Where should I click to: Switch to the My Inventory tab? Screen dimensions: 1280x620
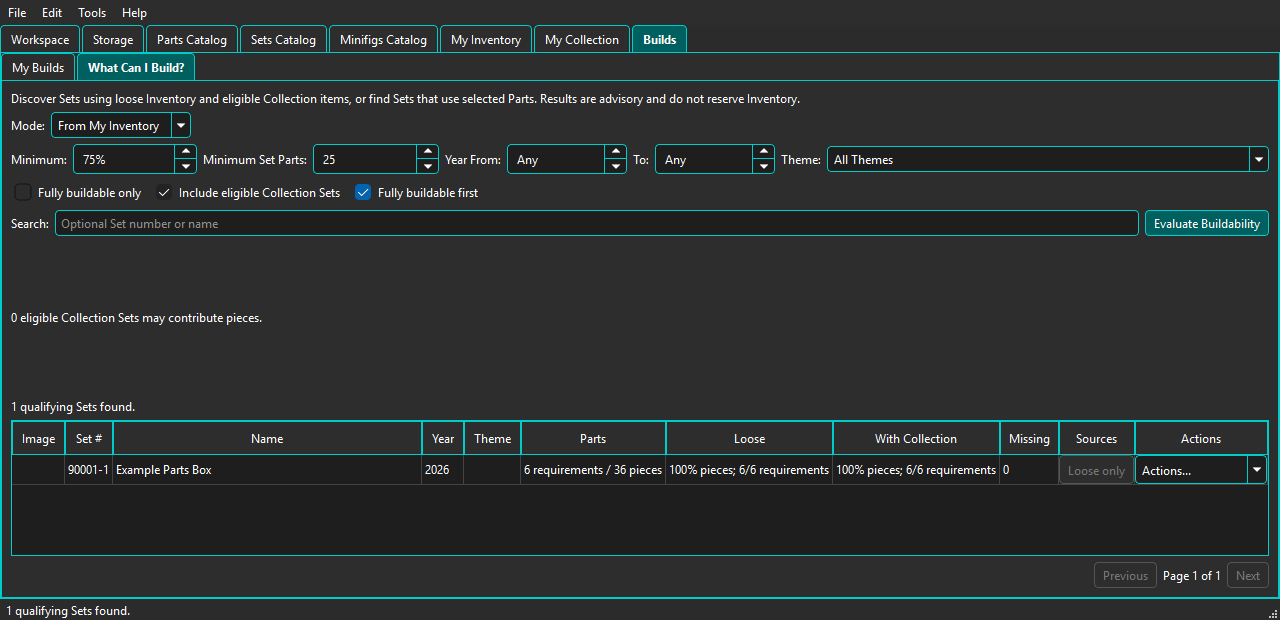(486, 40)
